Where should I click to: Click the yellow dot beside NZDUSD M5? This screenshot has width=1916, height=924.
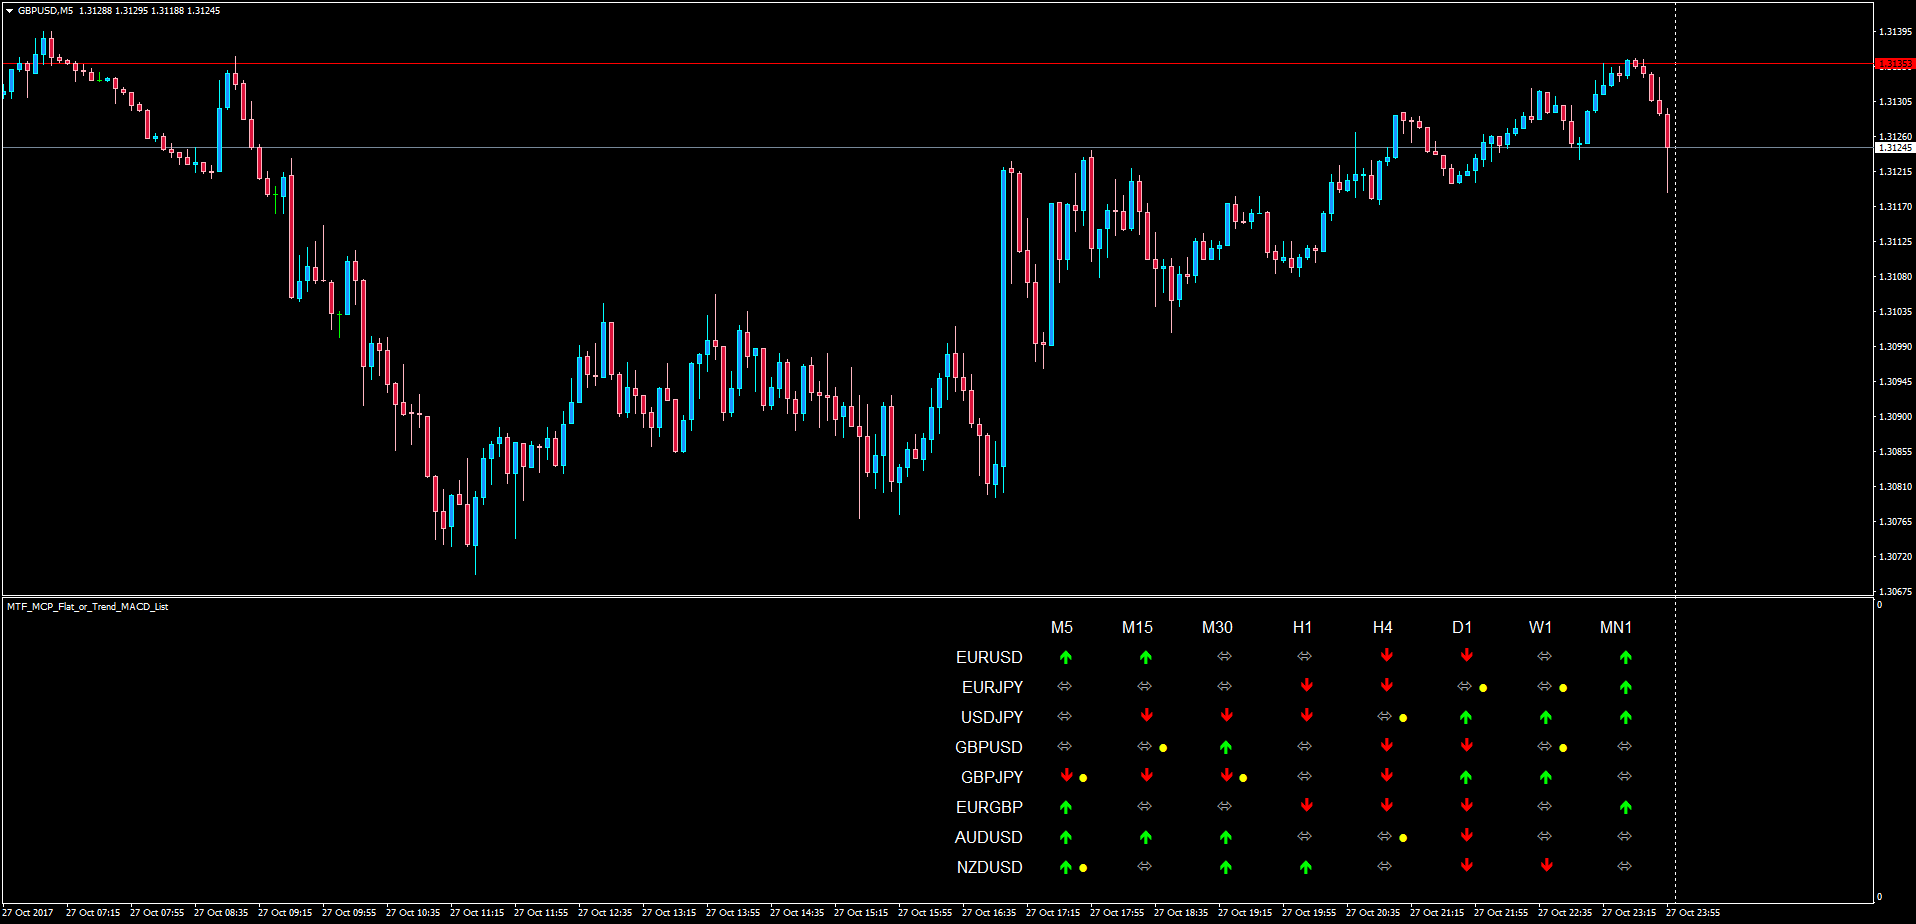point(1083,868)
